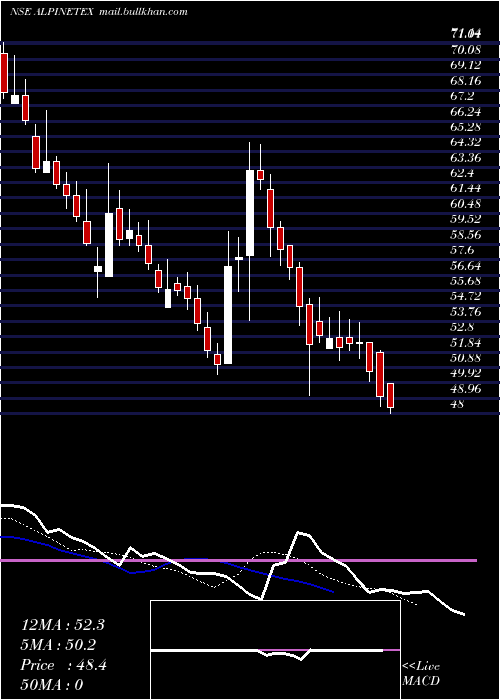Click the mail.bullkhan.com source label
This screenshot has width=500, height=700.
pos(142,12)
